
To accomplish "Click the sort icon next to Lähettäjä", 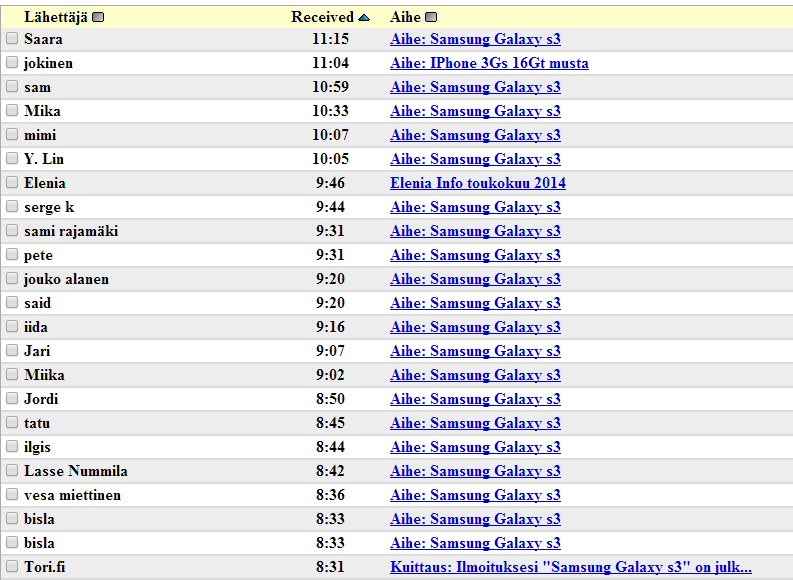I will coord(98,17).
